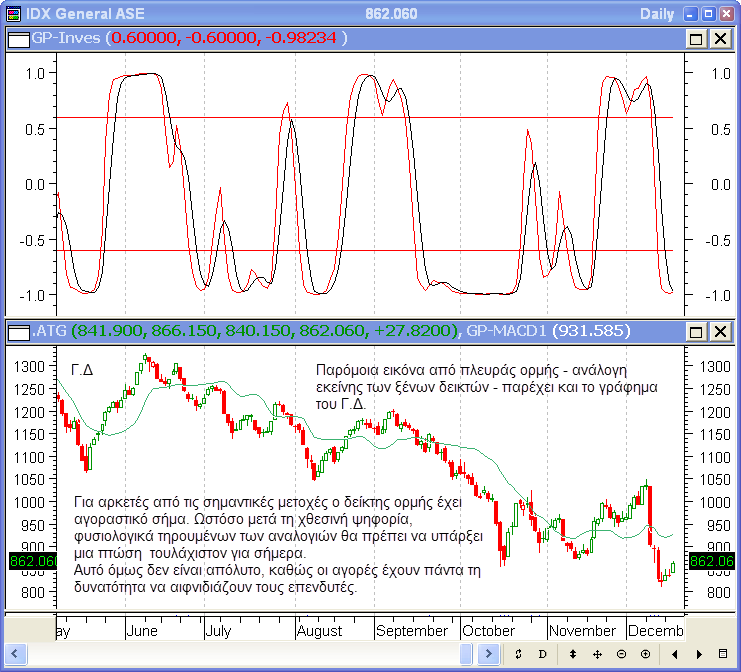Open the .ATG pane menu icon
This screenshot has width=741, height=672.
click(19, 331)
